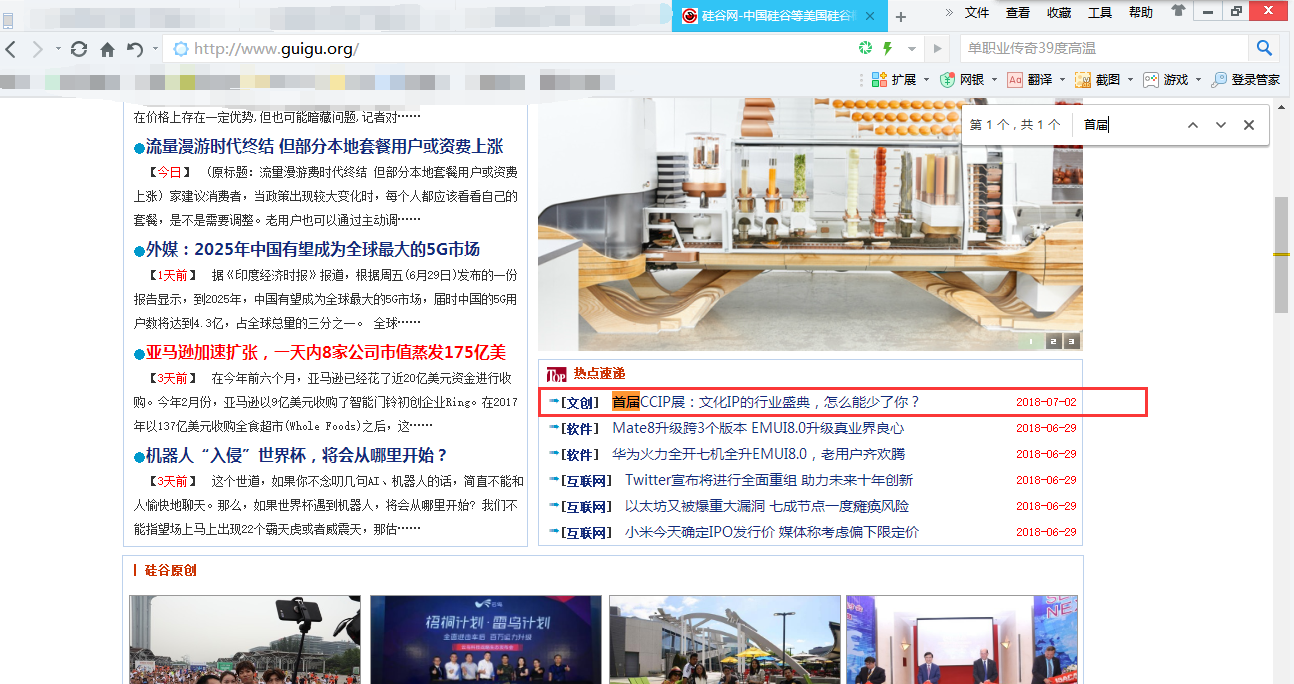1294x684 pixels.
Task: Open a new tab with plus button
Action: coord(901,17)
